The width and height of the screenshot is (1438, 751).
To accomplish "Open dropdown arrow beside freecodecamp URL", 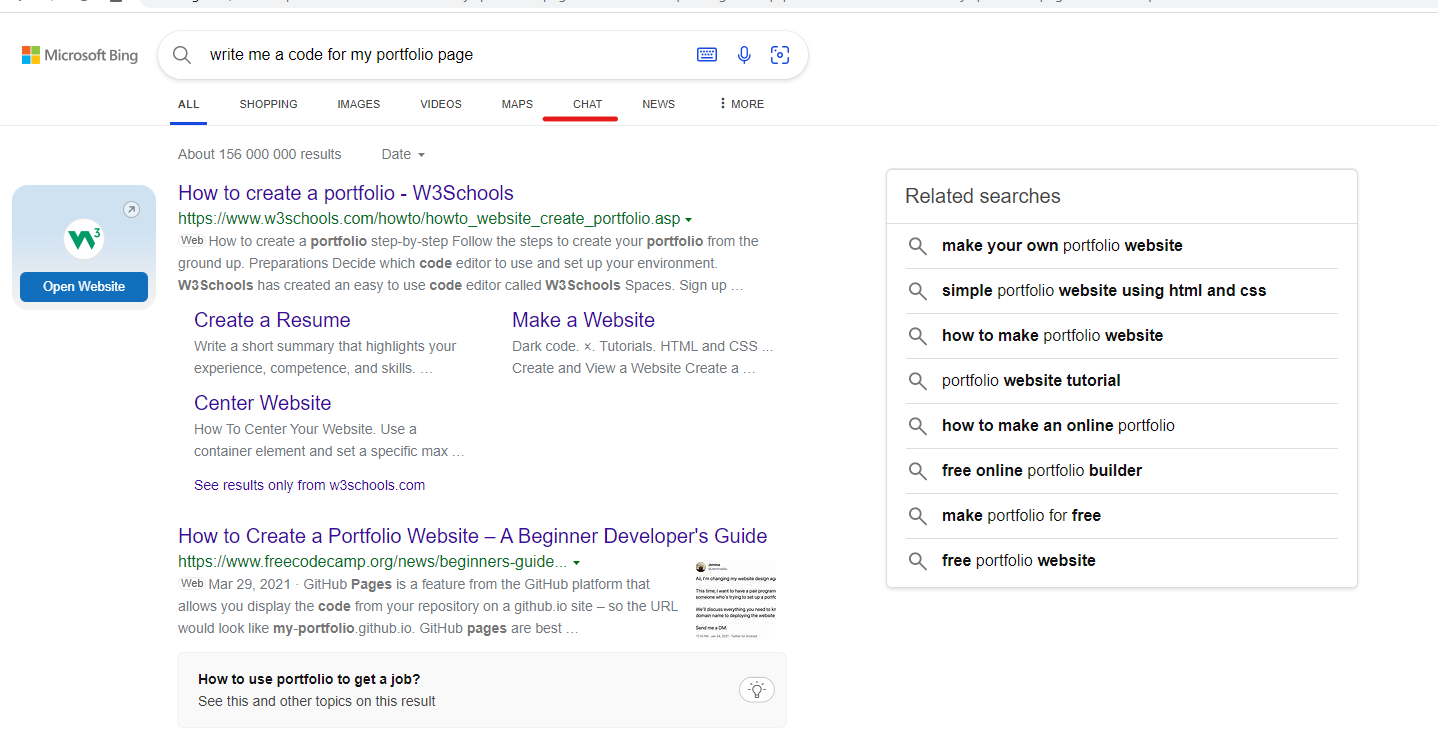I will click(x=577, y=563).
